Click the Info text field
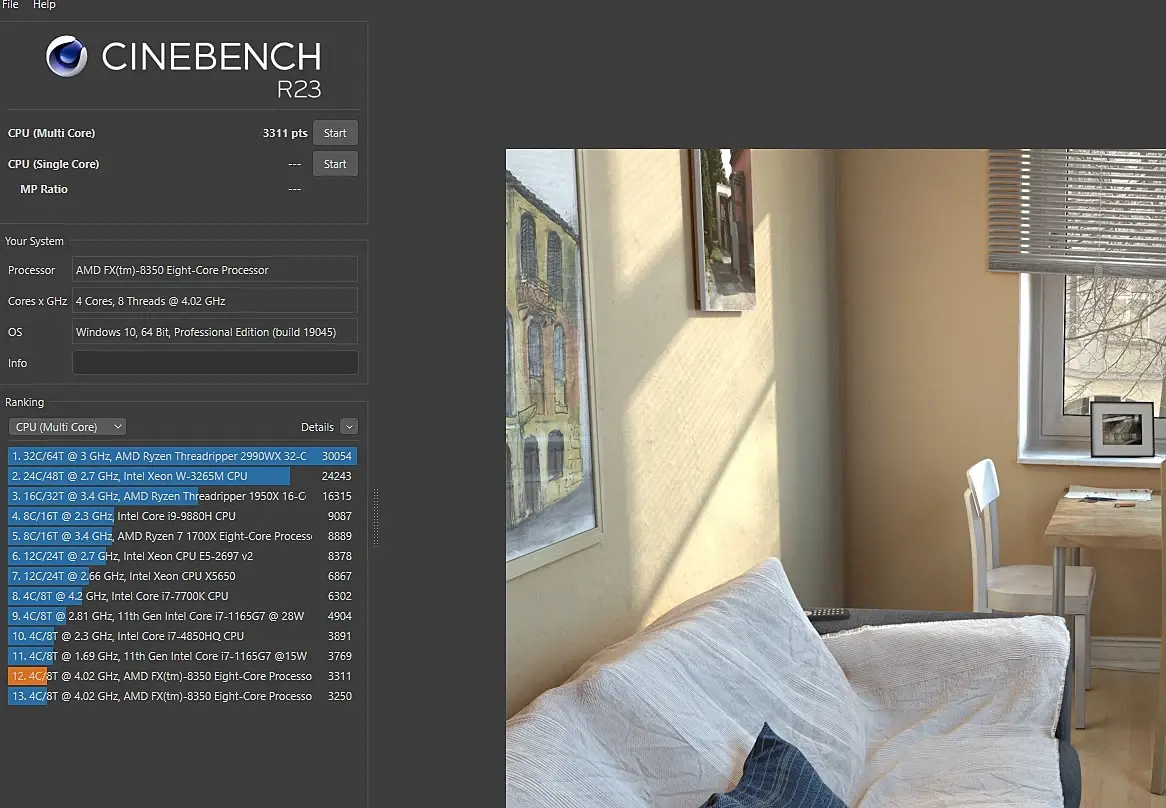The width and height of the screenshot is (1166, 808). 215,363
